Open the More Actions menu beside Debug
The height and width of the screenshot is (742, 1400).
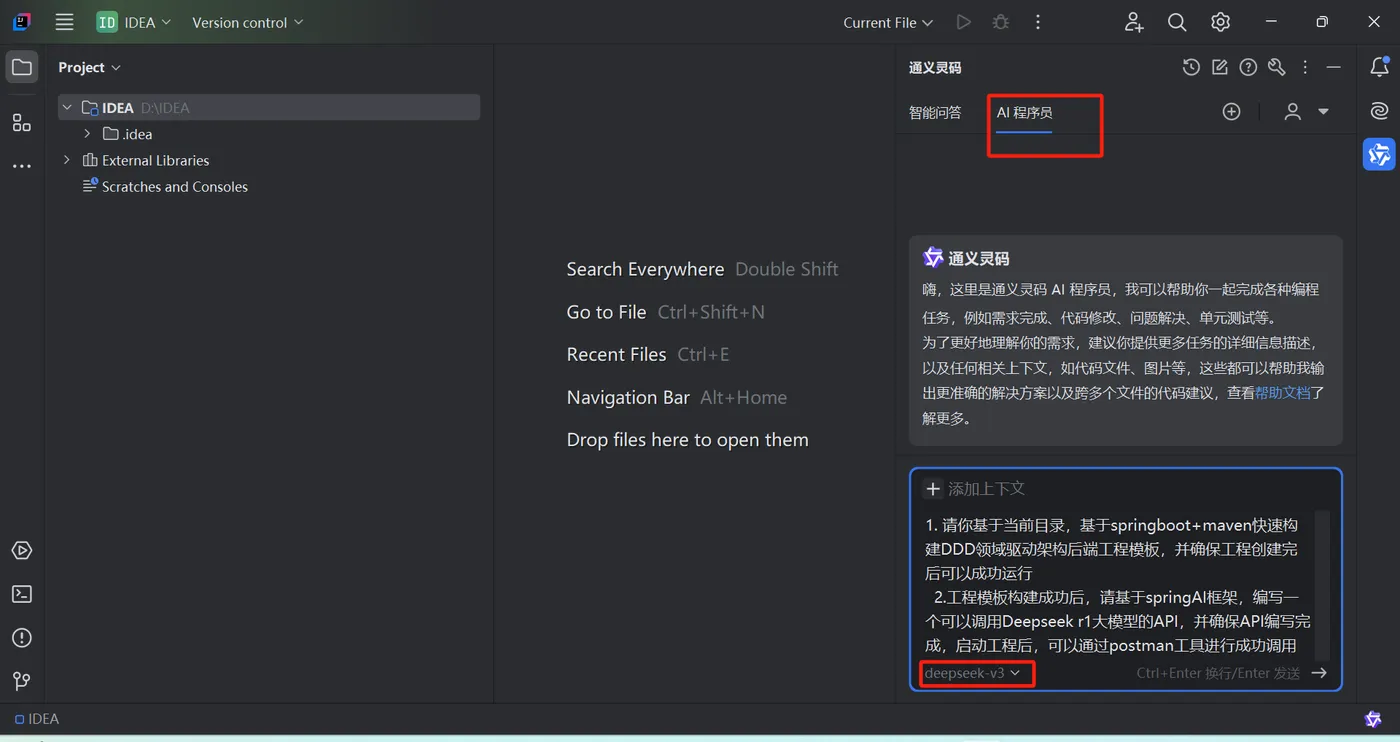[x=1038, y=22]
